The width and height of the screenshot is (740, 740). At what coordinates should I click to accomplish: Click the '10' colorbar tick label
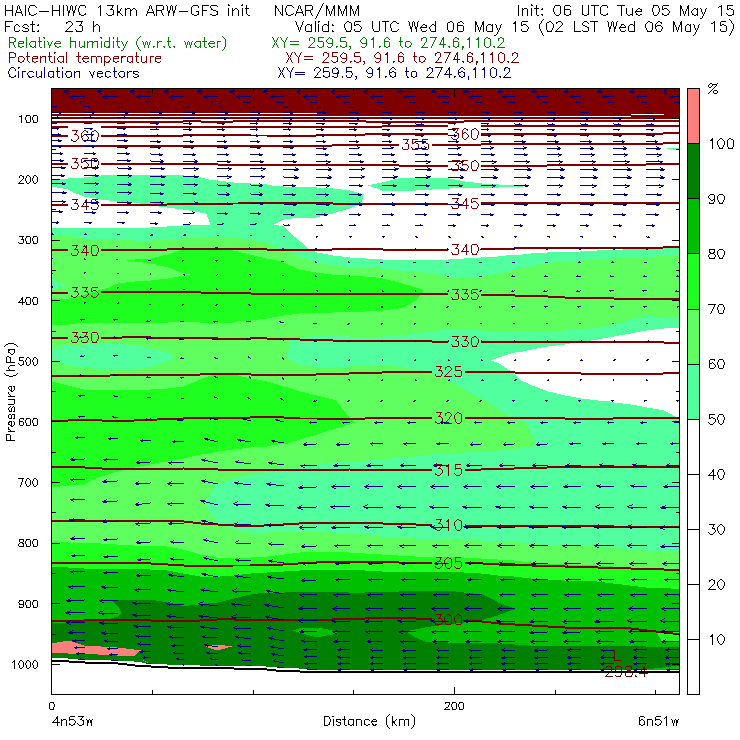click(716, 640)
